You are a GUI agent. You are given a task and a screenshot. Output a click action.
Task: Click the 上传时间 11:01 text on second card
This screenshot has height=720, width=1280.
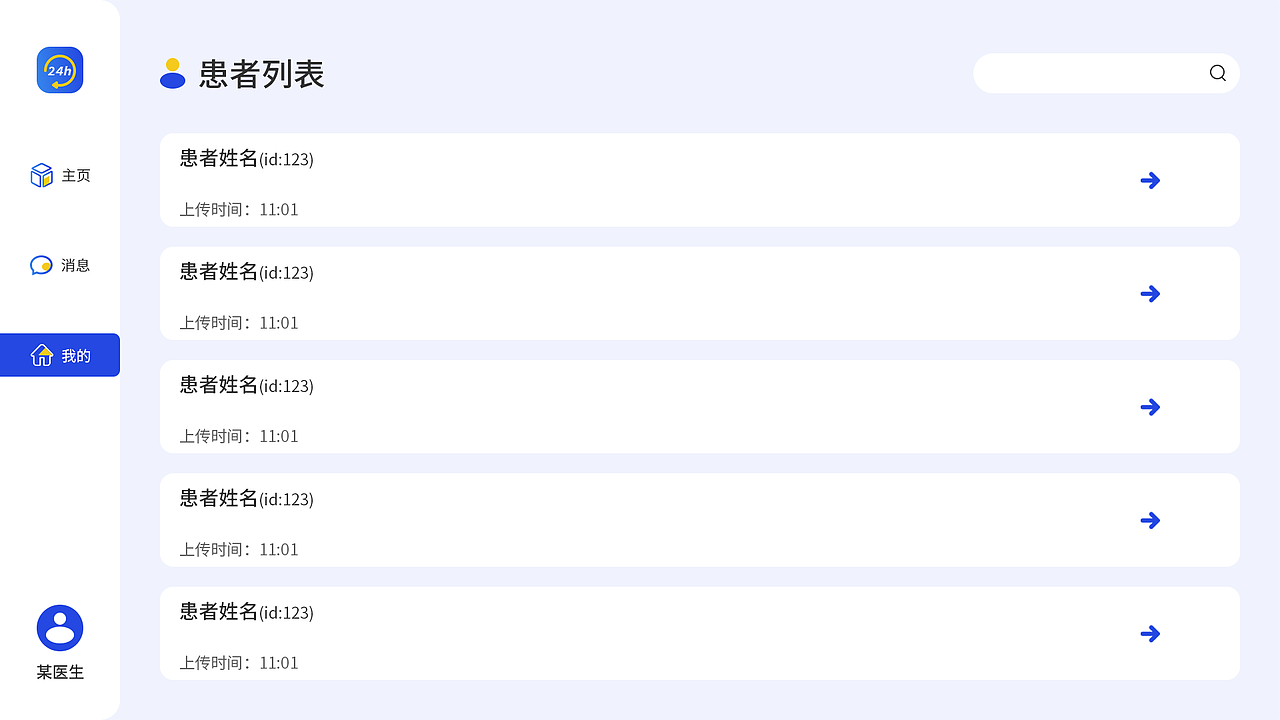(x=238, y=322)
